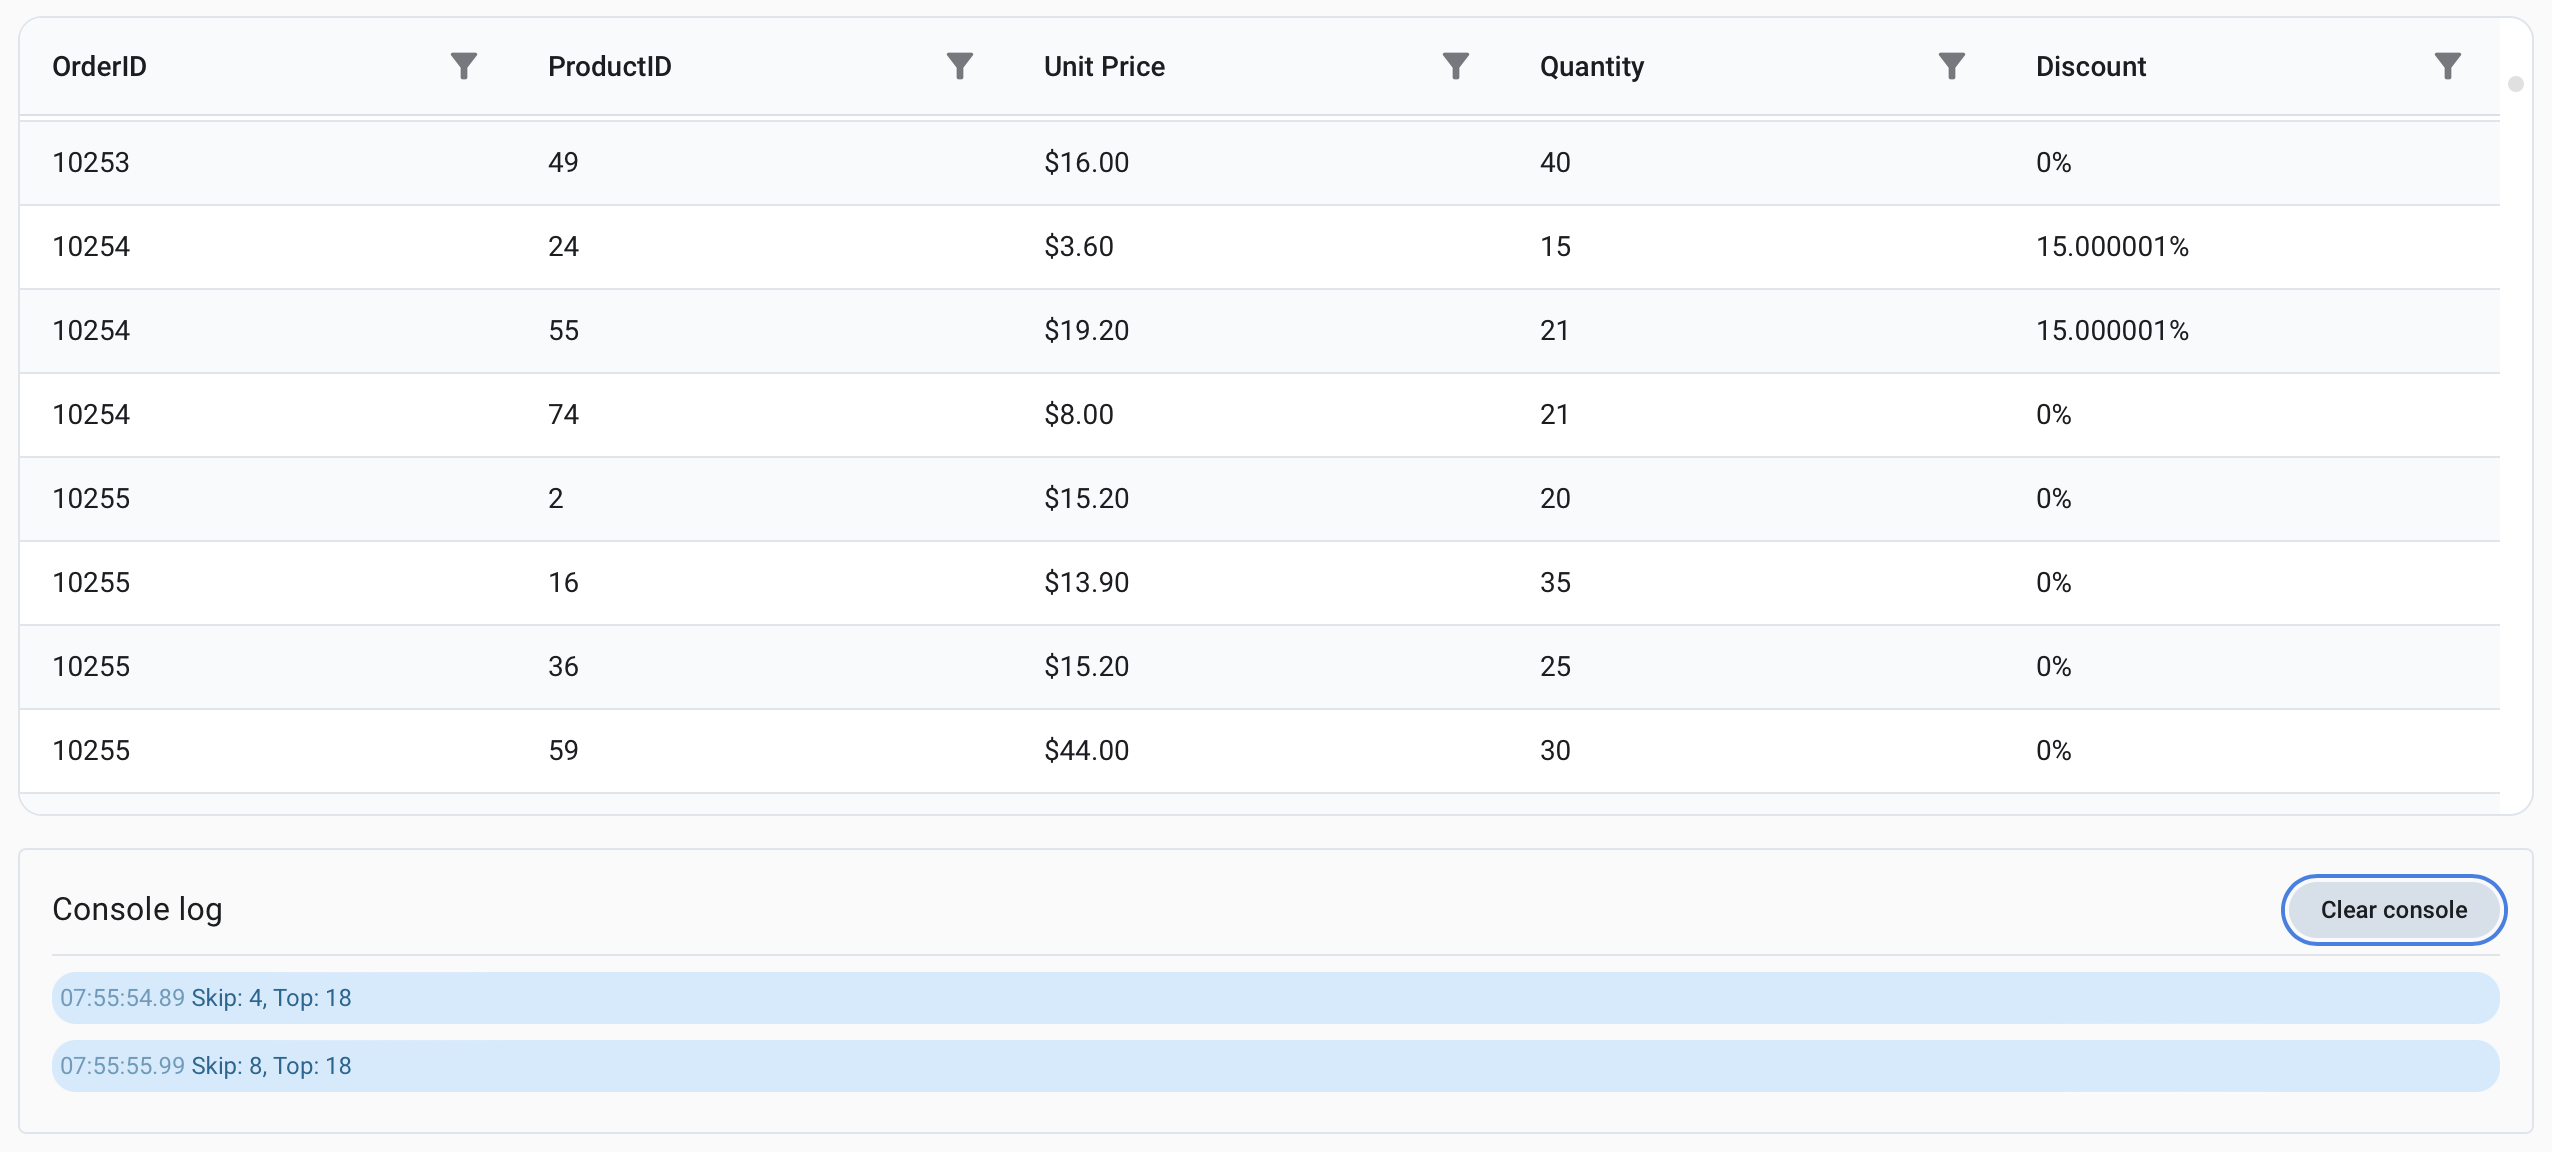Screen dimensions: 2552x1152
Task: Select the quantity 15 cell
Action: pyautogui.click(x=1756, y=247)
